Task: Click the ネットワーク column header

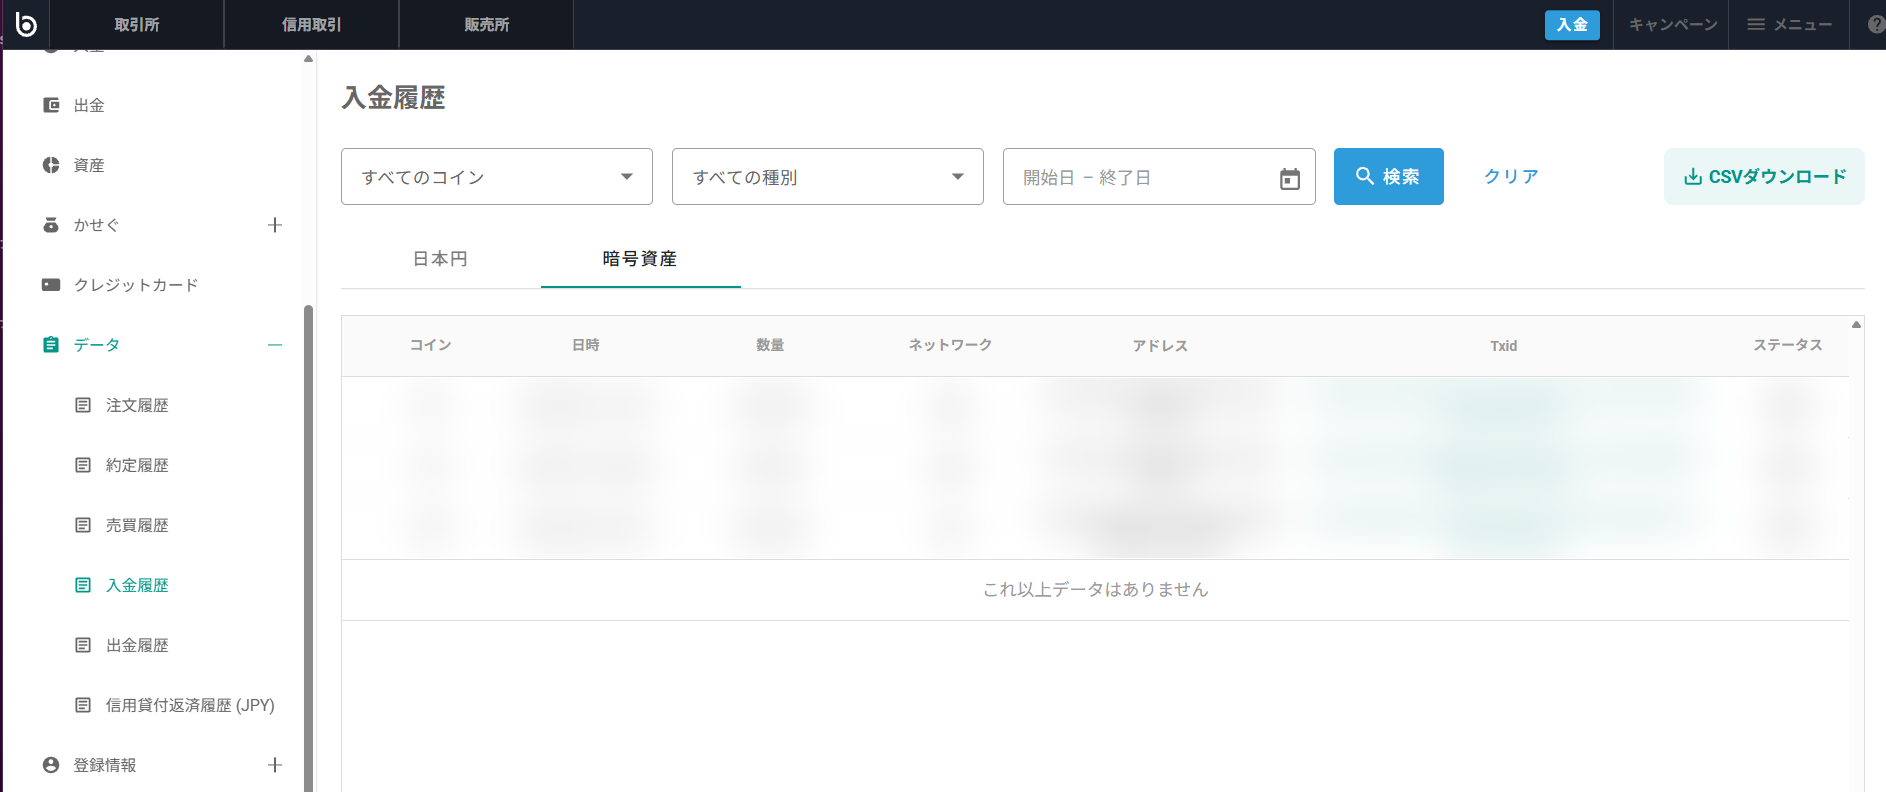Action: tap(950, 345)
